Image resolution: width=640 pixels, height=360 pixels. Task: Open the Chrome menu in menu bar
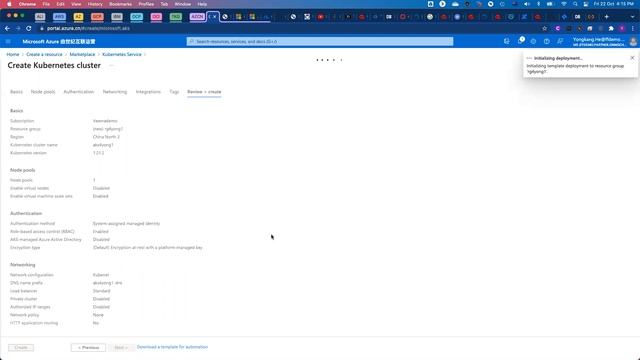[x=27, y=4]
